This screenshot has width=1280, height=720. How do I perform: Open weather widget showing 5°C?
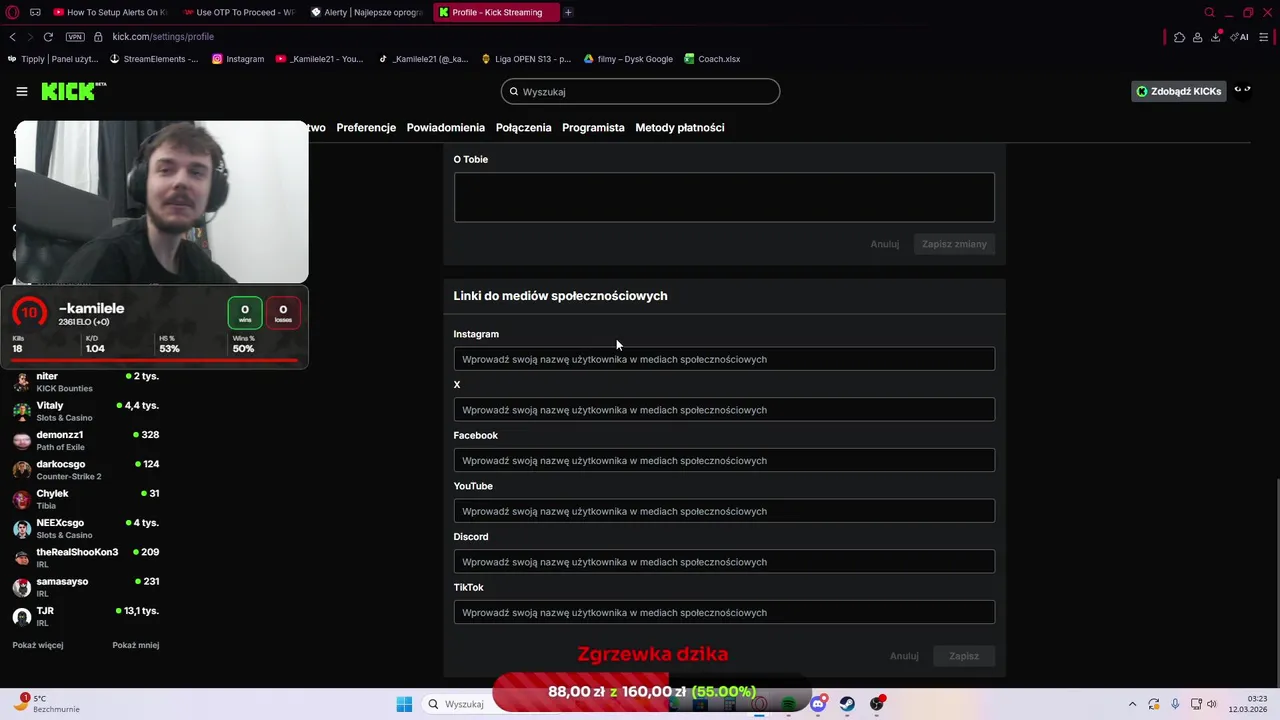coord(45,704)
